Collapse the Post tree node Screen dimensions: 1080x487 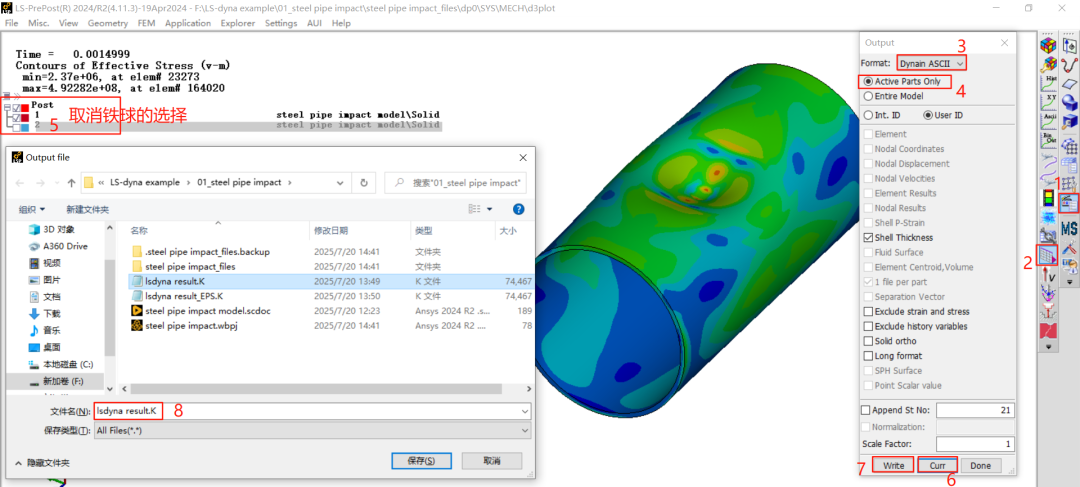coord(7,107)
